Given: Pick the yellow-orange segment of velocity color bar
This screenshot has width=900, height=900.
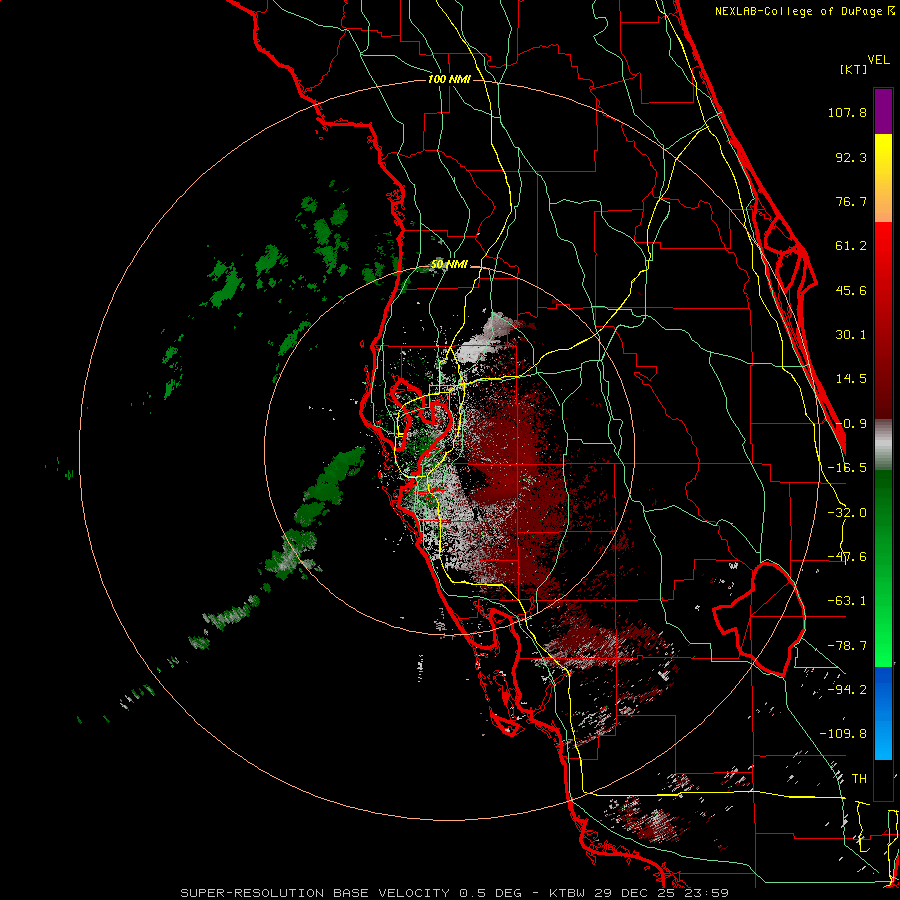Looking at the screenshot, I should [883, 178].
